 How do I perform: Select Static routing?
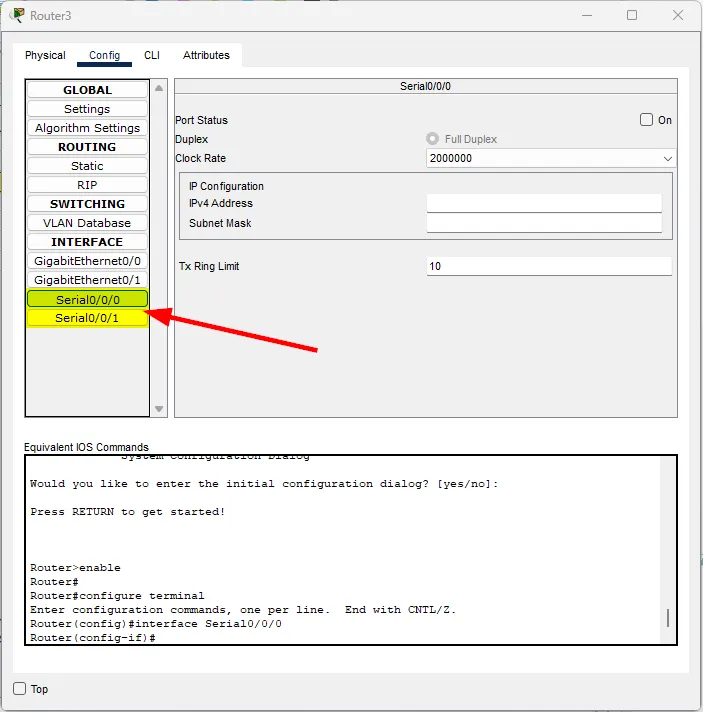click(87, 166)
